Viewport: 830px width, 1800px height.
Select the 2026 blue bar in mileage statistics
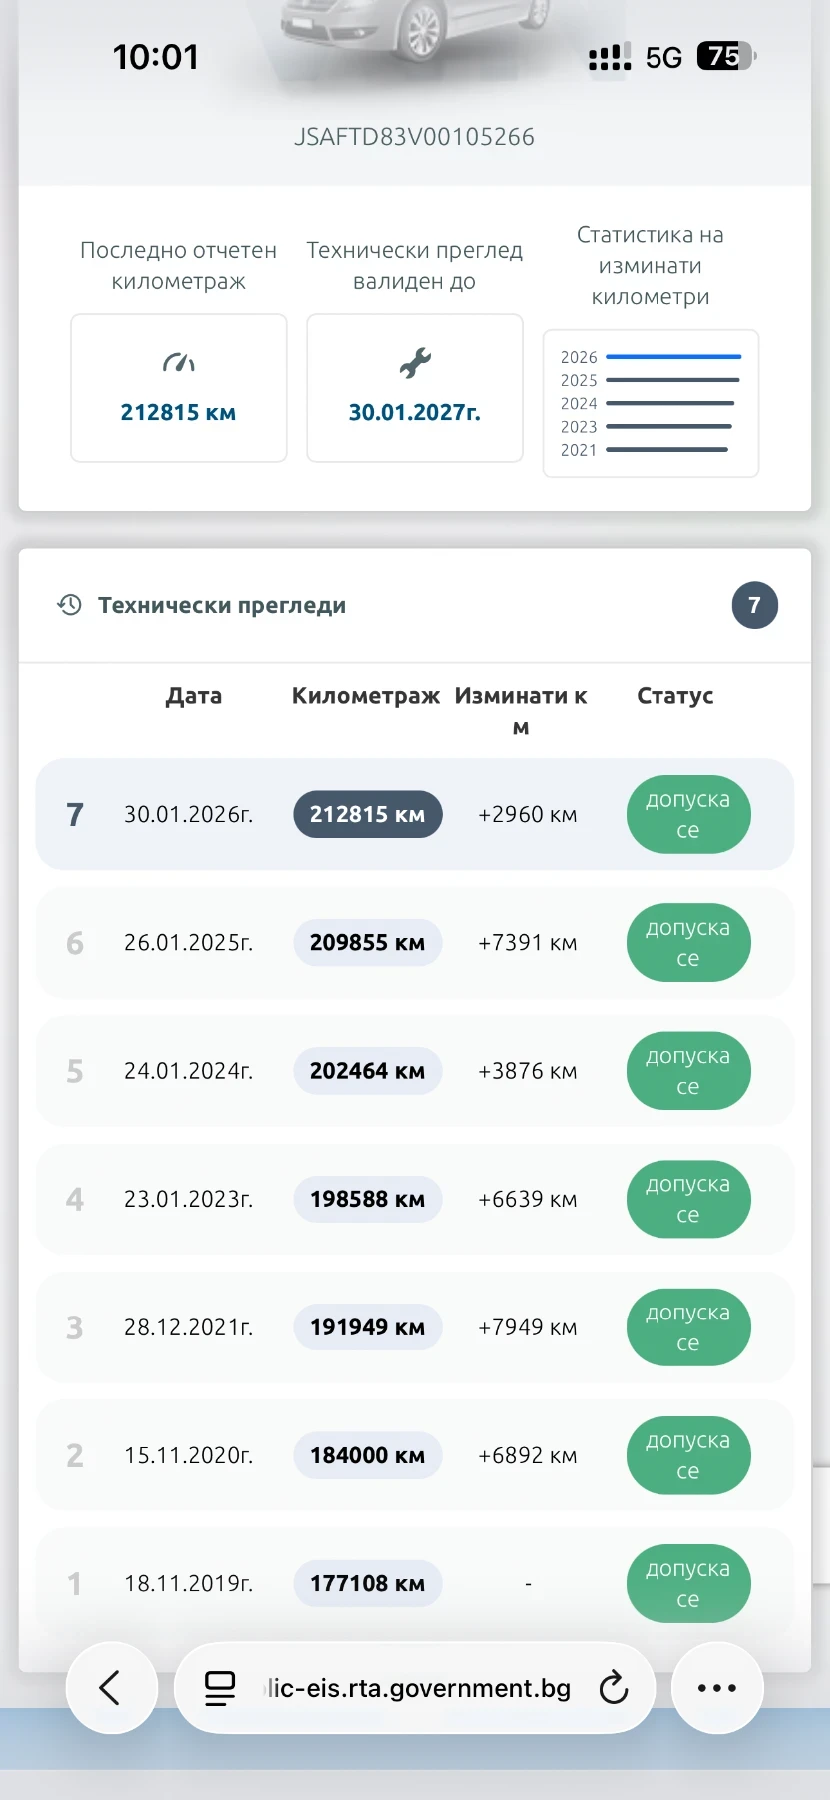pos(673,357)
